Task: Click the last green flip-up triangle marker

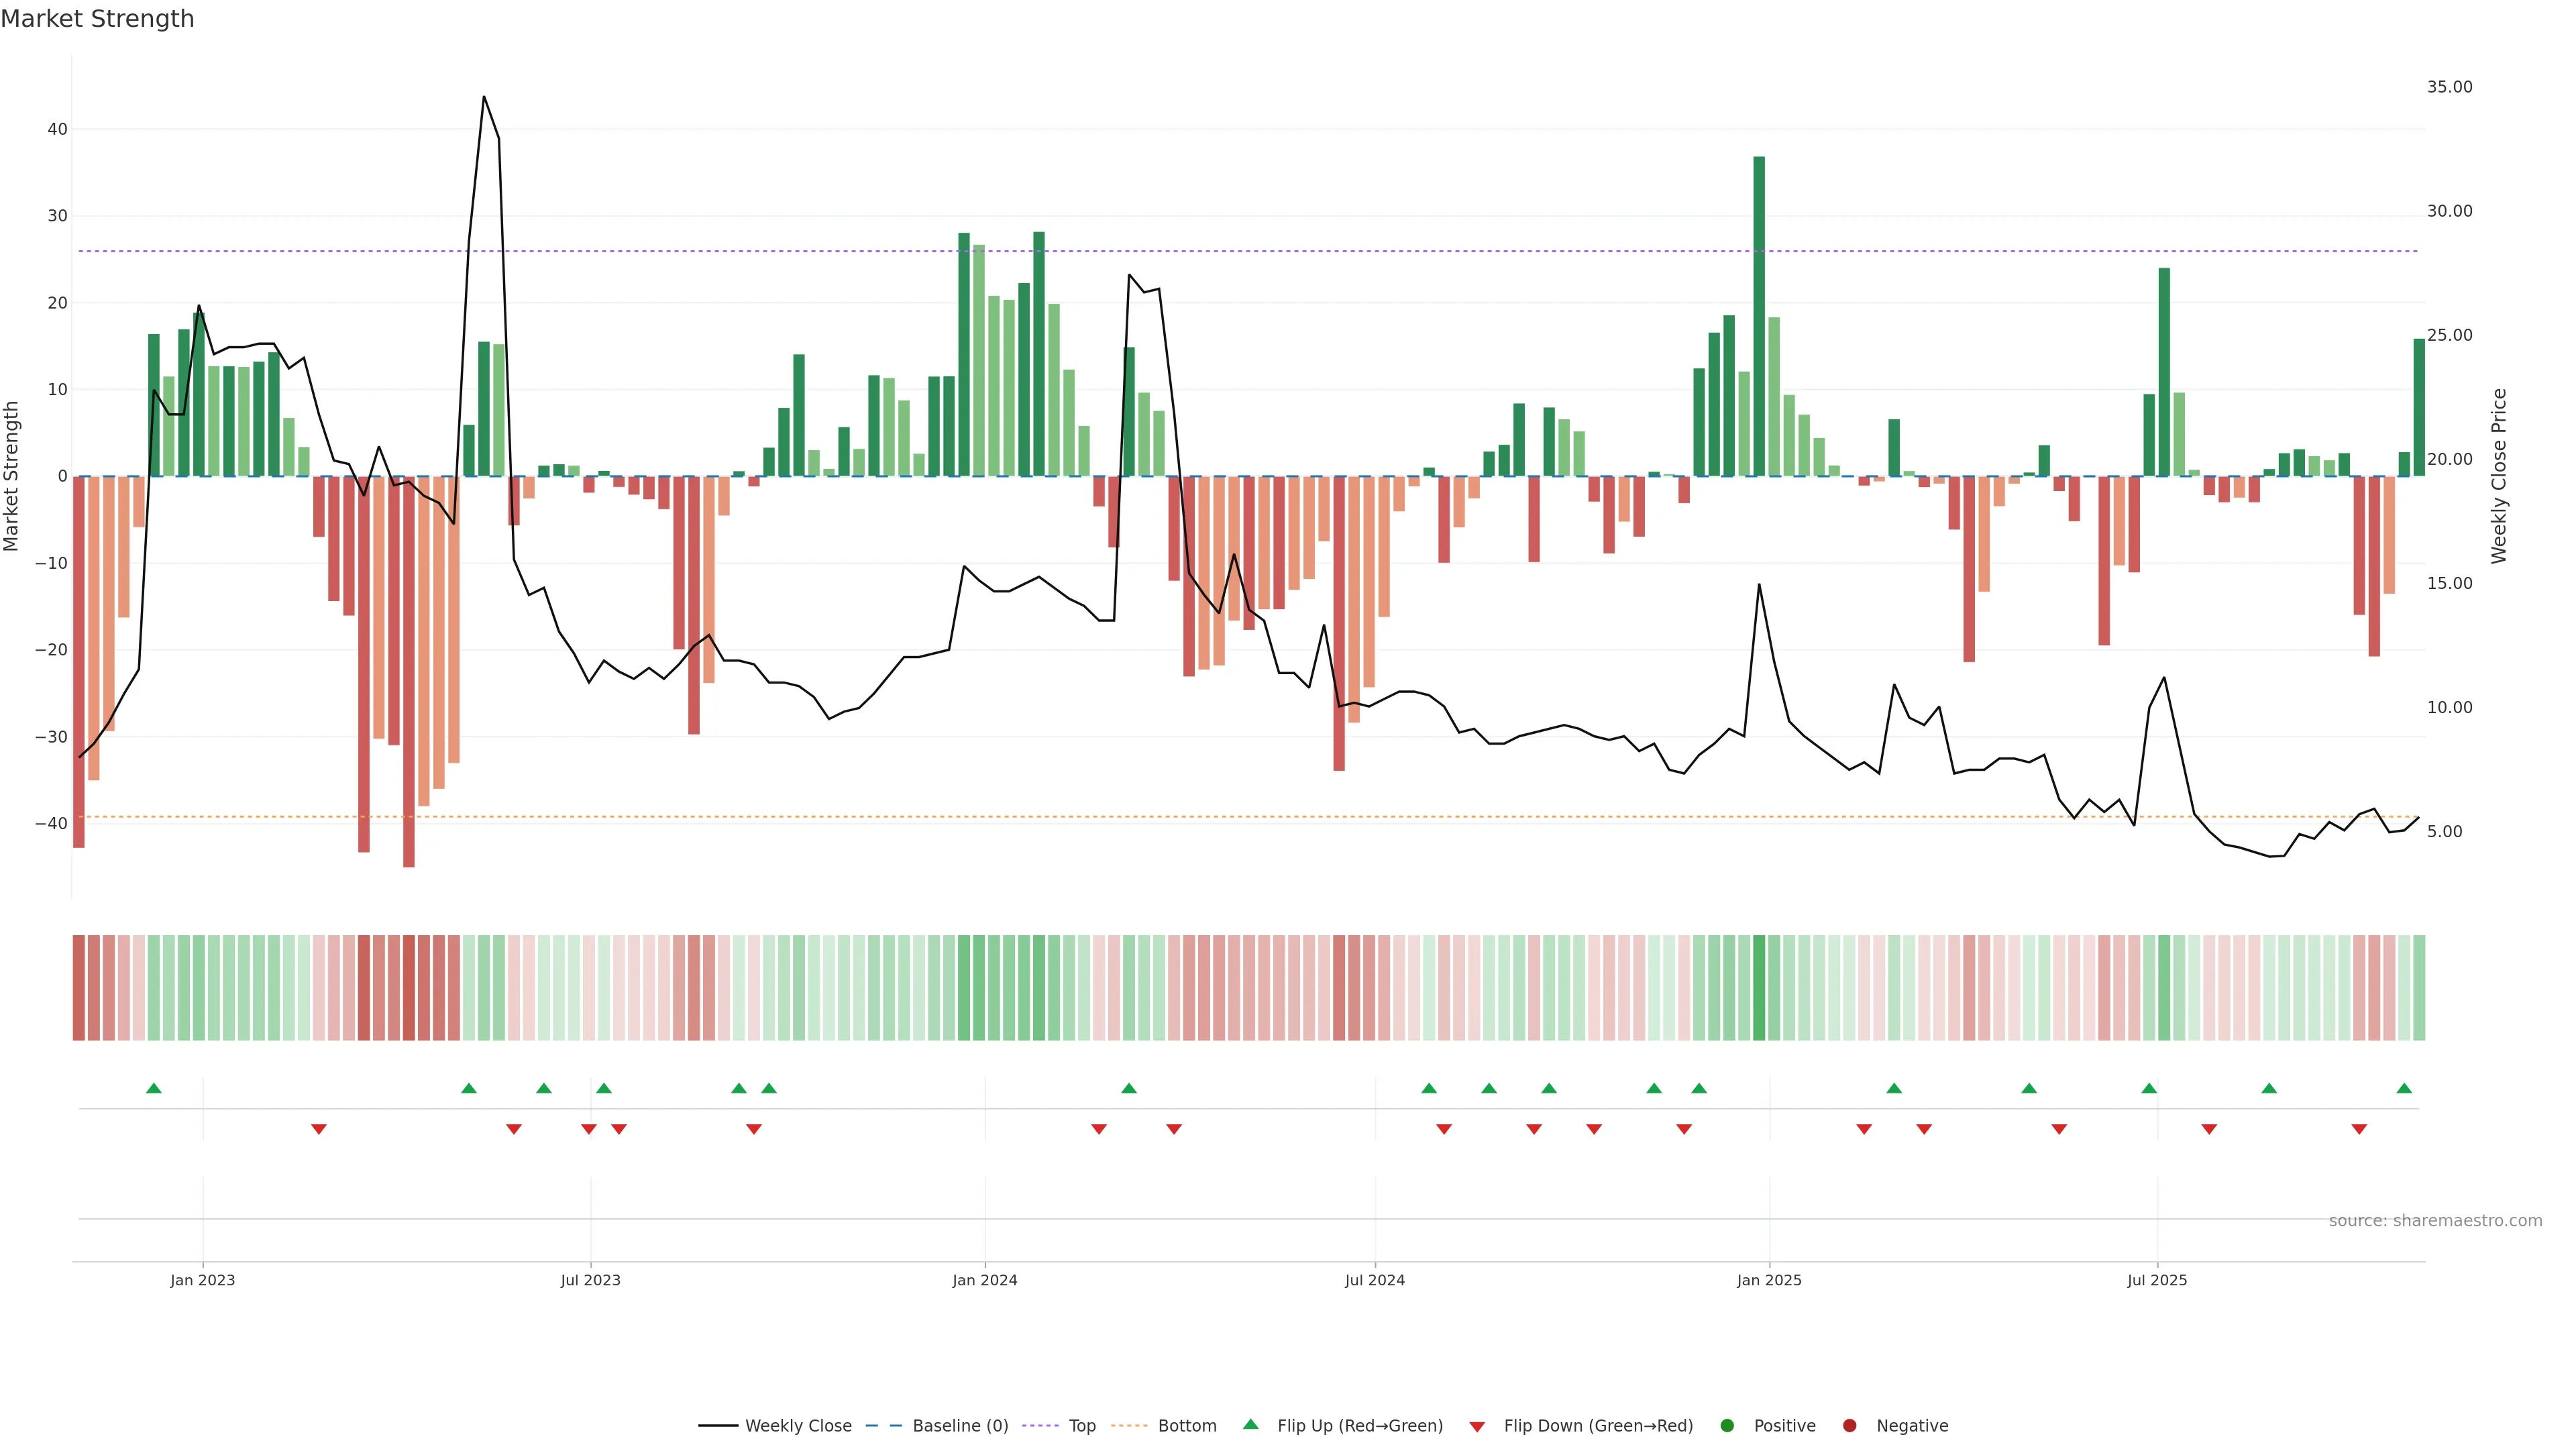Action: coord(2404,1088)
